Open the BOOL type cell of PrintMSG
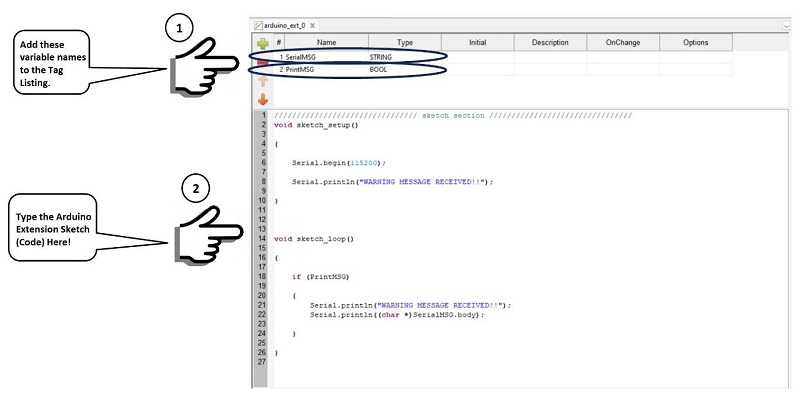 click(x=405, y=69)
